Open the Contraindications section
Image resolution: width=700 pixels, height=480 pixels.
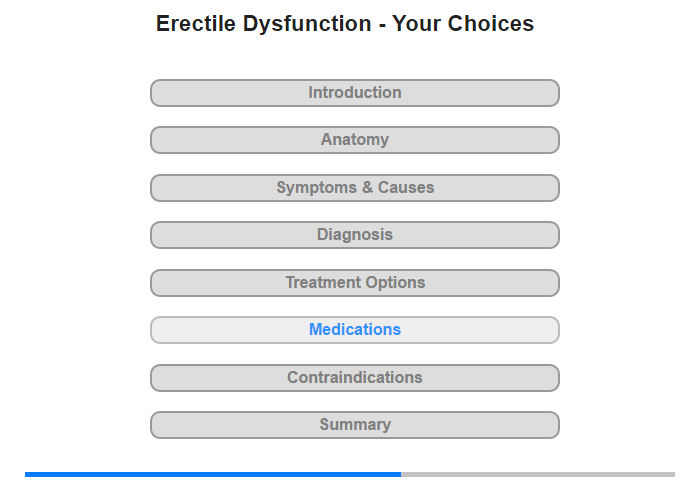coord(354,378)
